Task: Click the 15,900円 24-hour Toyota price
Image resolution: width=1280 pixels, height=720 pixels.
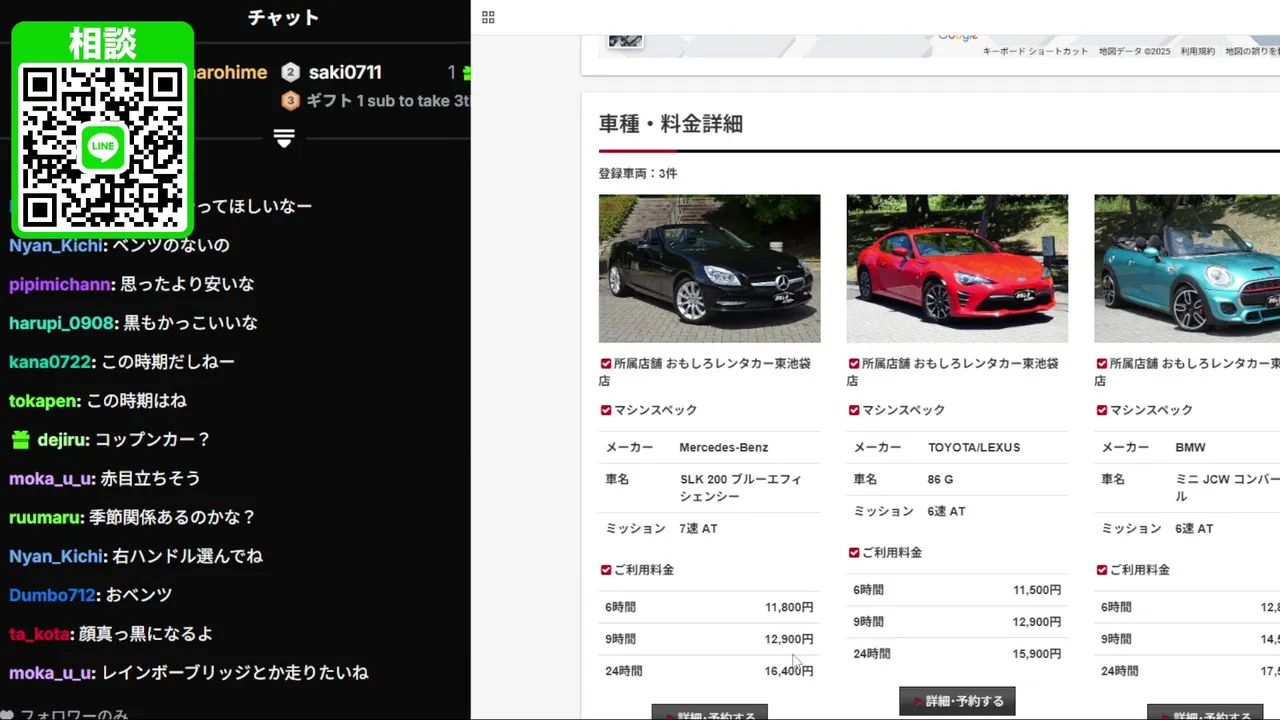Action: pos(1037,654)
